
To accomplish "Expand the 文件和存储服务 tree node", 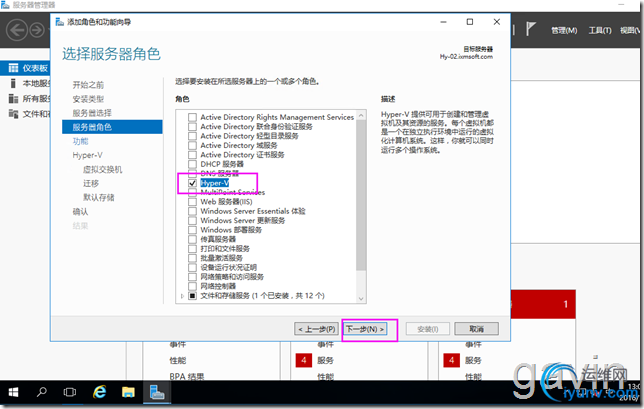I will 182,296.
